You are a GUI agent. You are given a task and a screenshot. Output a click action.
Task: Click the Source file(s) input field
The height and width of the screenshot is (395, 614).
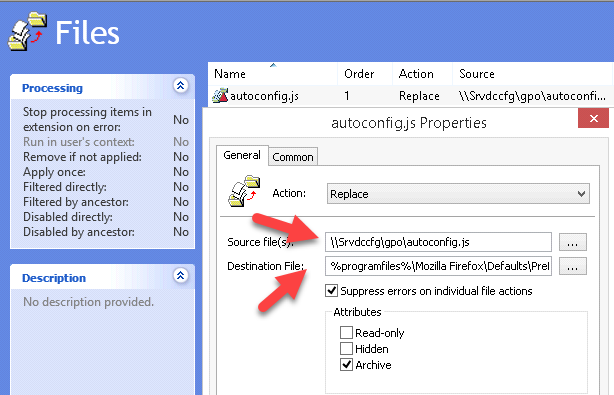point(438,242)
